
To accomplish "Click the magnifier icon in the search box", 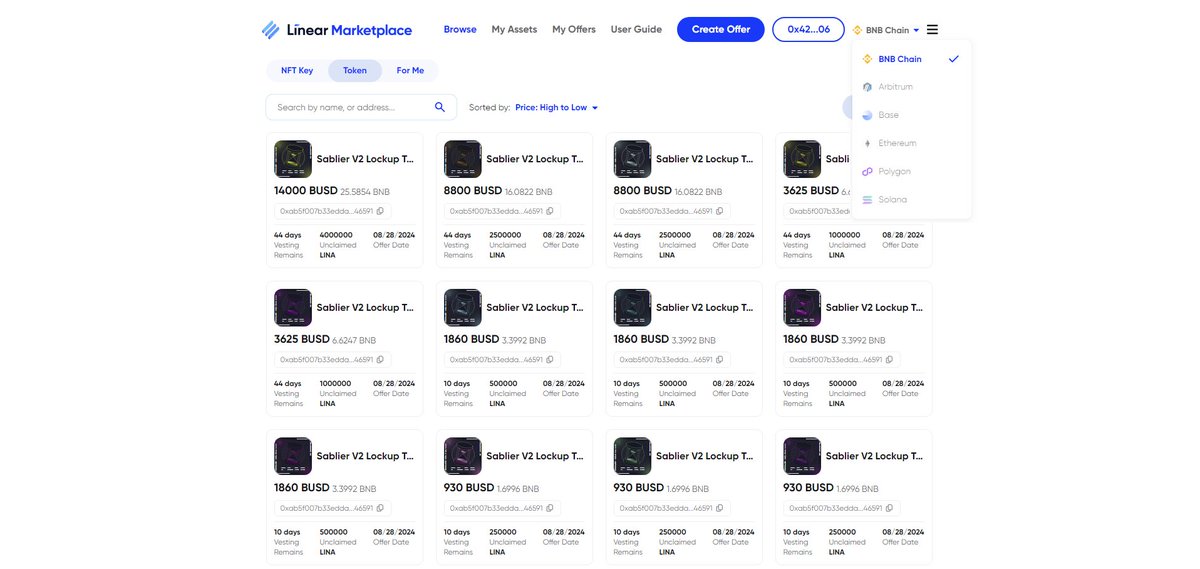I will point(440,107).
